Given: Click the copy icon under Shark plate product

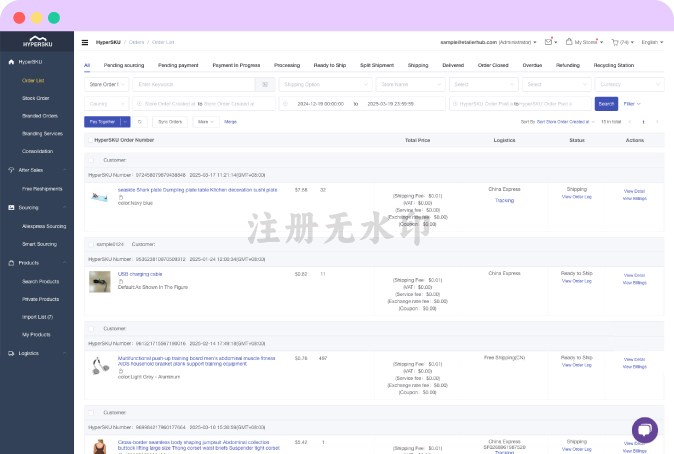Looking at the screenshot, I should (x=121, y=197).
